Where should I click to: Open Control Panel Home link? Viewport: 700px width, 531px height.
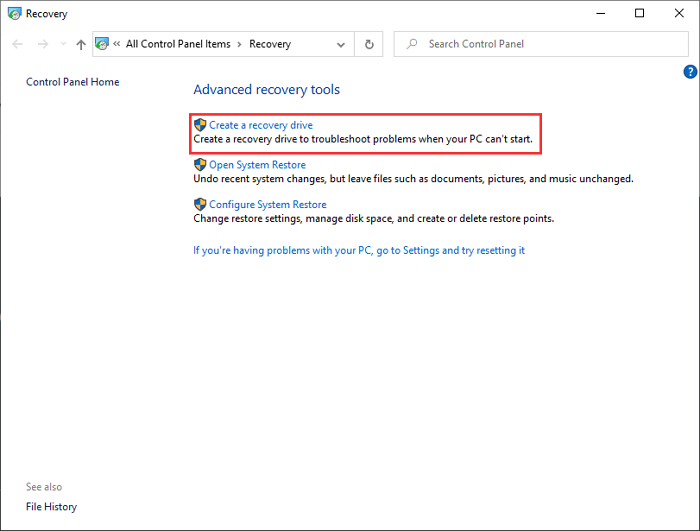pos(72,82)
